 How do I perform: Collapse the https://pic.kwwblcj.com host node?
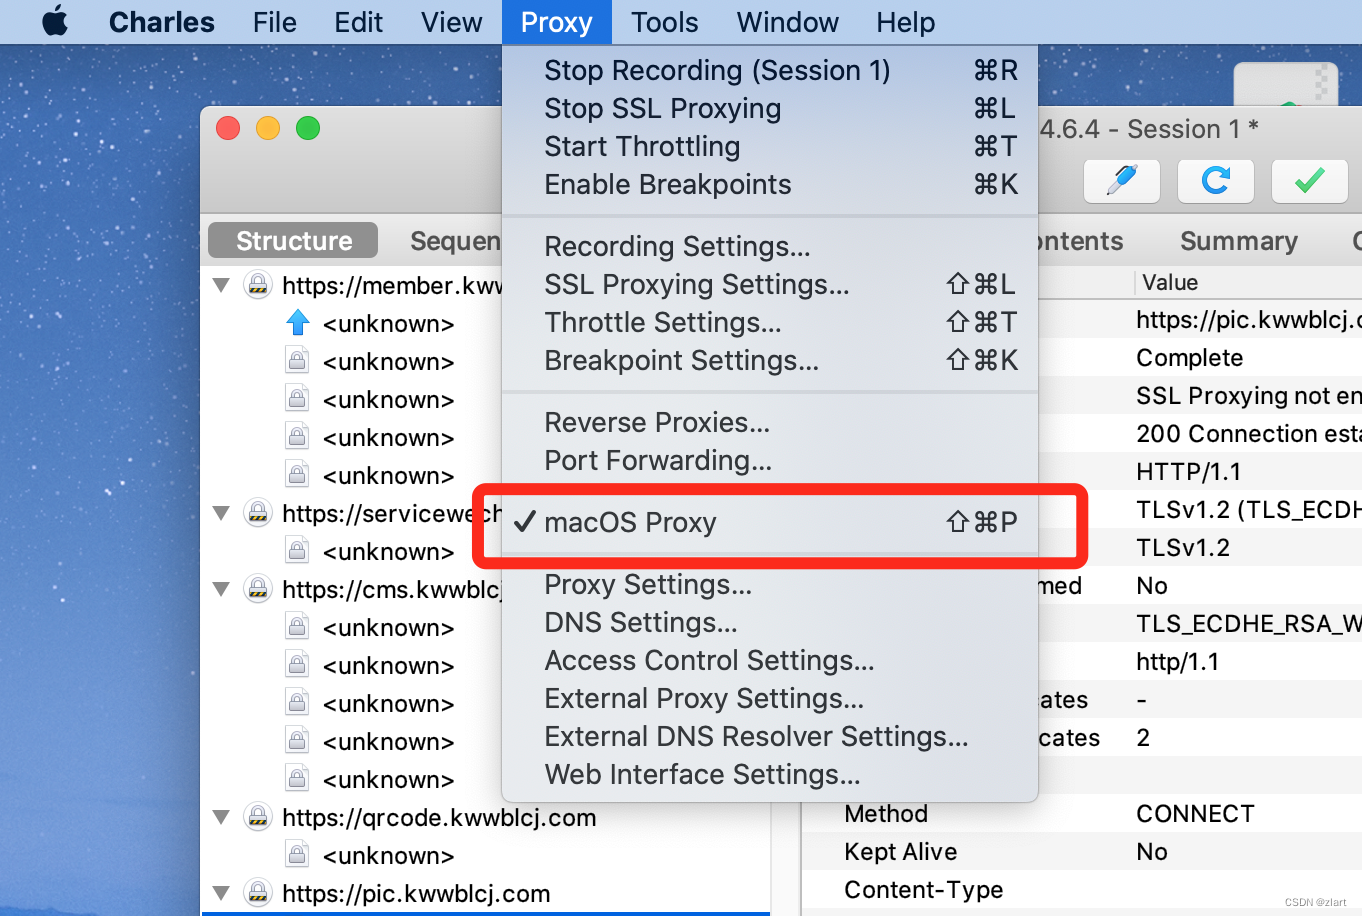click(x=222, y=893)
